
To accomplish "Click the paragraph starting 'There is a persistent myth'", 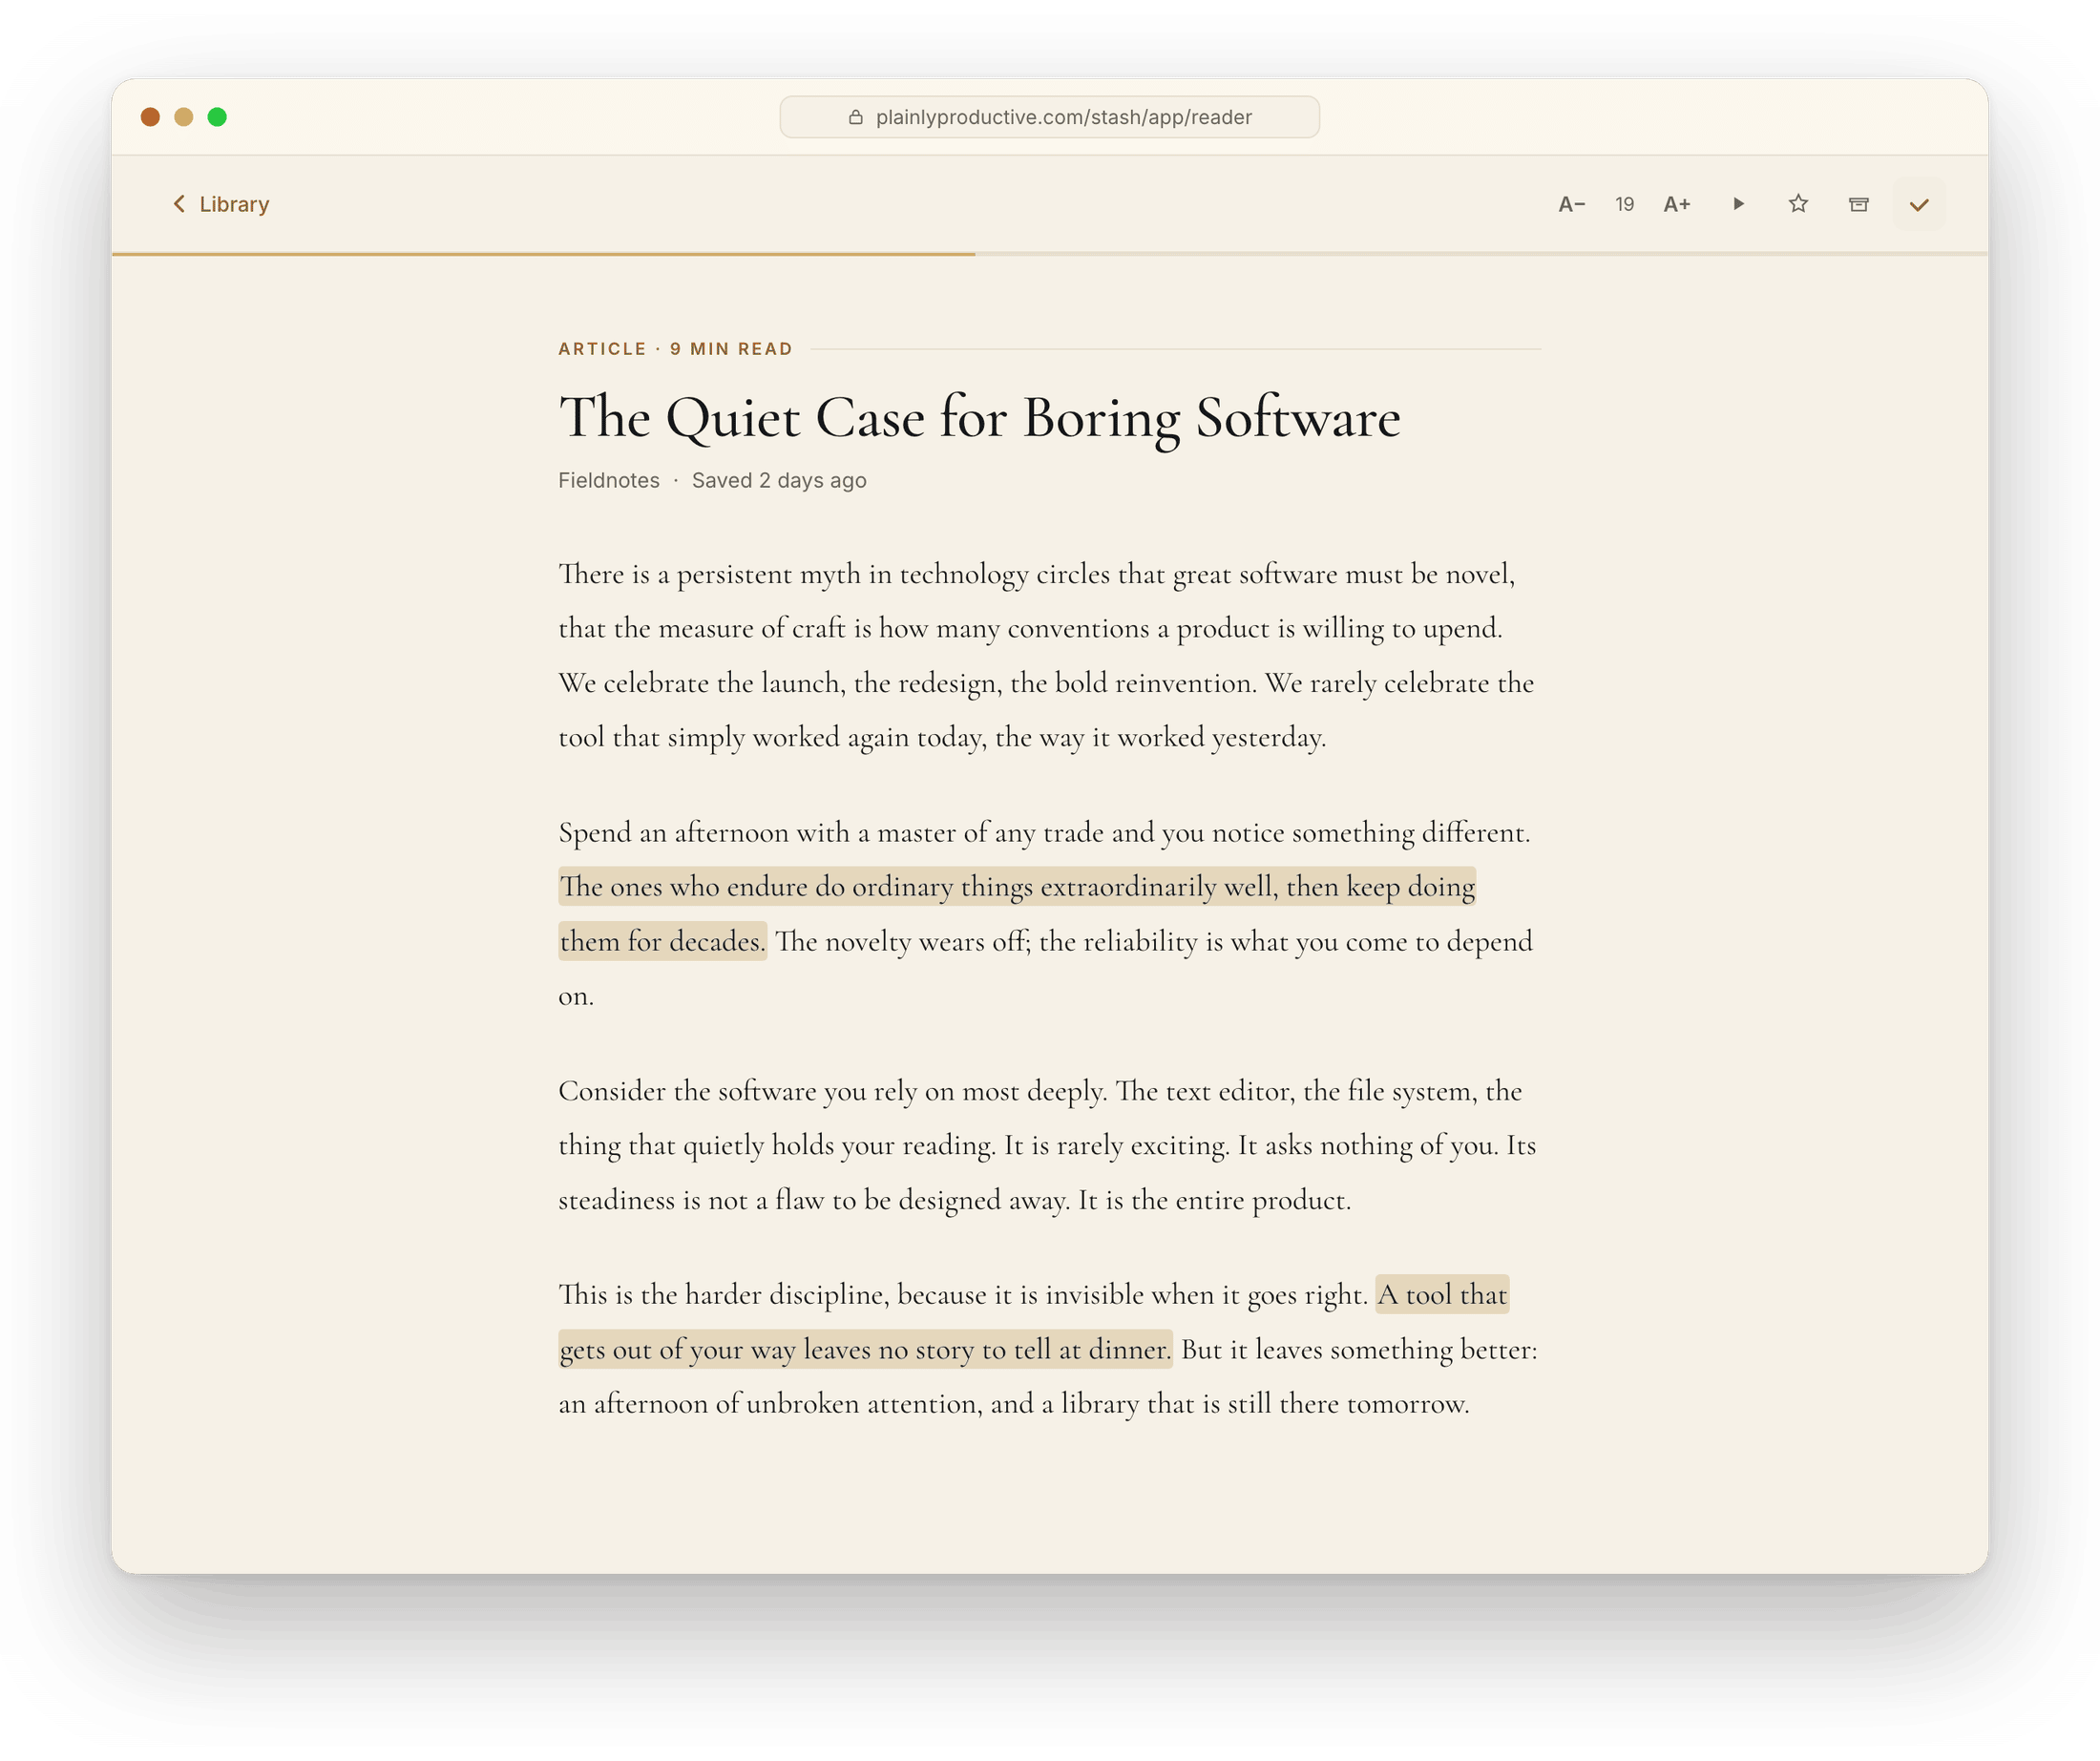I will pyautogui.click(x=1047, y=656).
